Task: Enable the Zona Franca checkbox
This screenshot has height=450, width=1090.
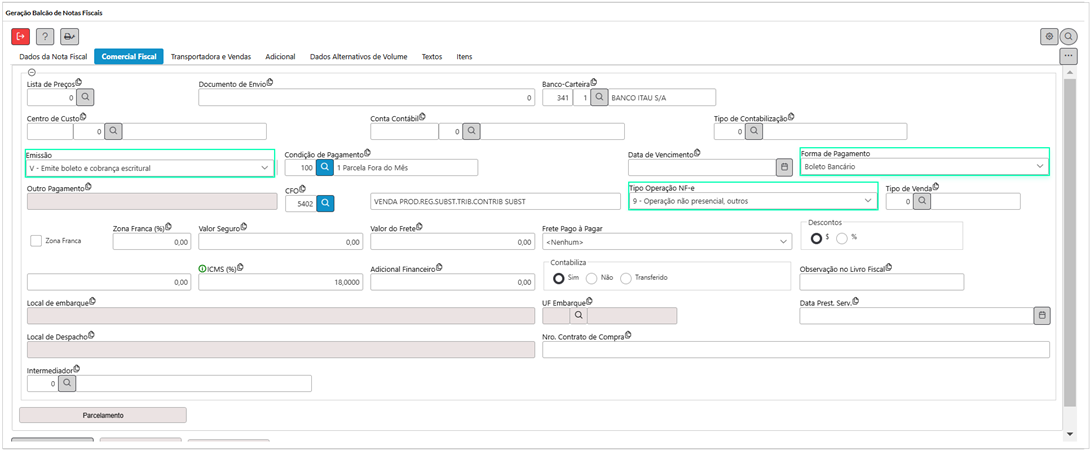Action: tap(36, 241)
